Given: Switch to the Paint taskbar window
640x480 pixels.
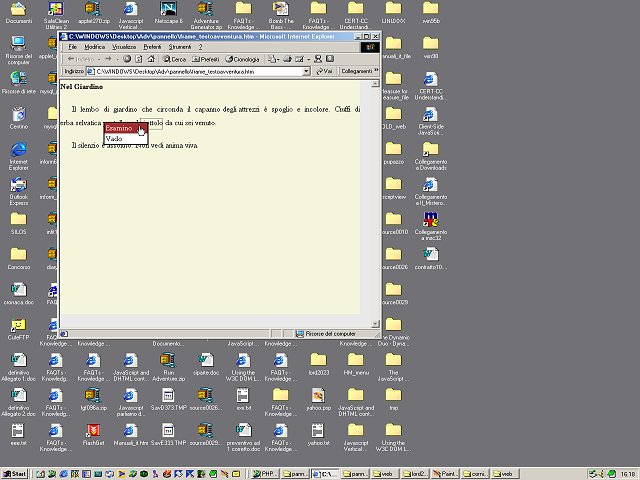Looking at the screenshot, I should [x=445, y=474].
